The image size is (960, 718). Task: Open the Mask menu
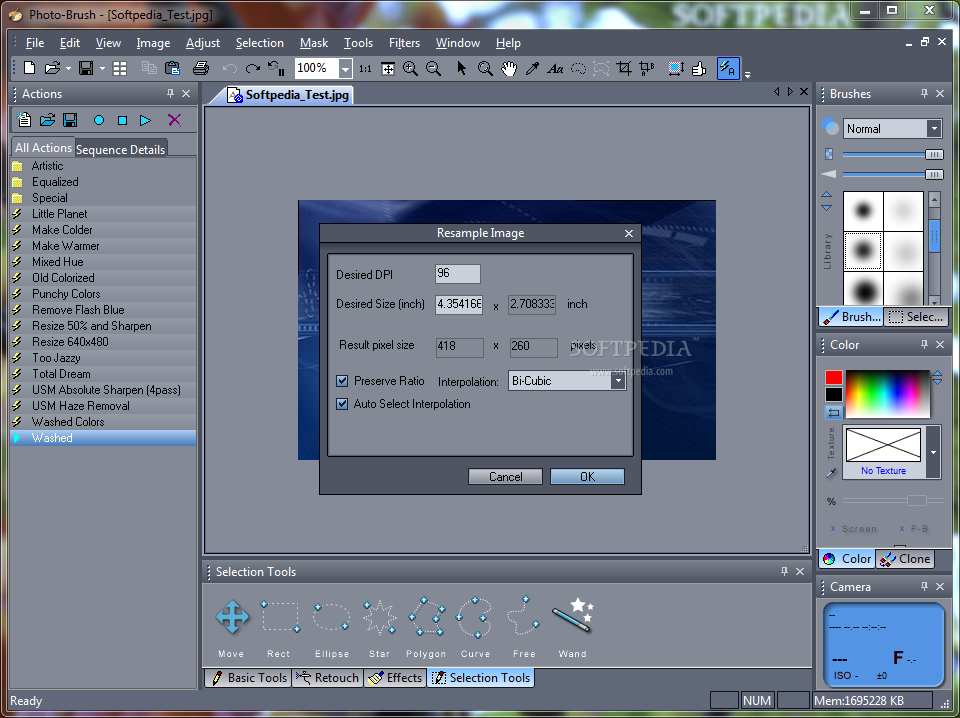(x=314, y=43)
